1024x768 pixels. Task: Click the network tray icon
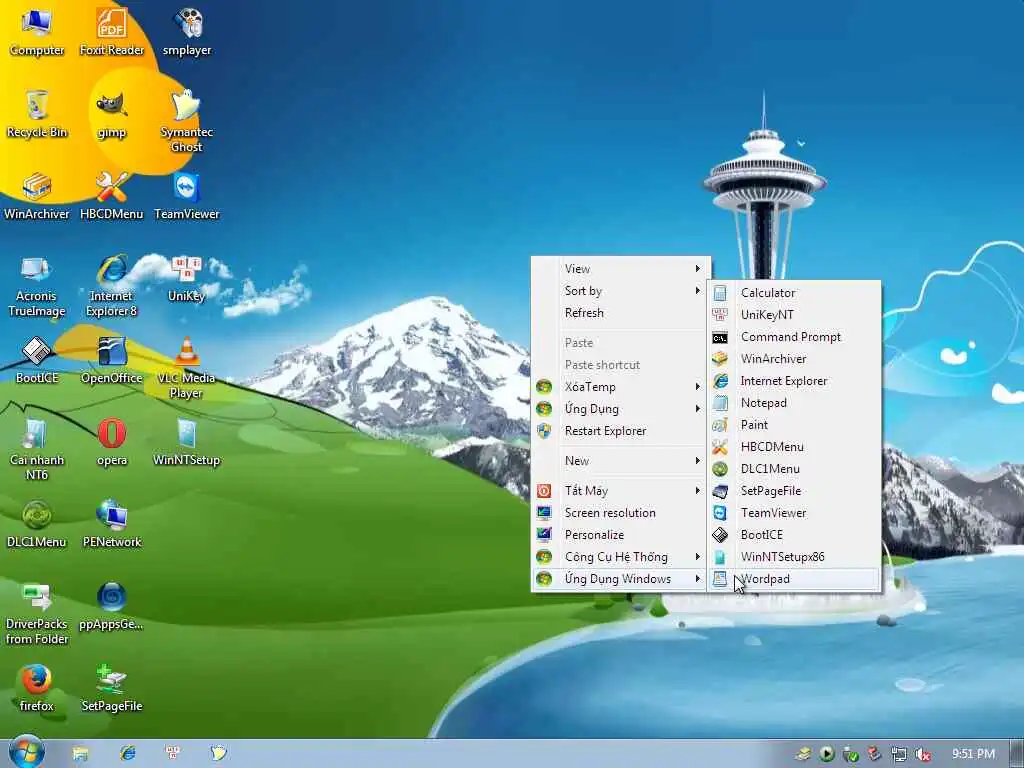point(899,754)
